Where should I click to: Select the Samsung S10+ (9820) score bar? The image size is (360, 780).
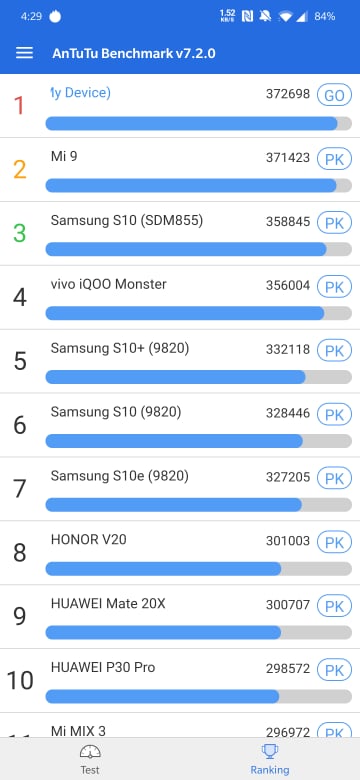(x=198, y=377)
